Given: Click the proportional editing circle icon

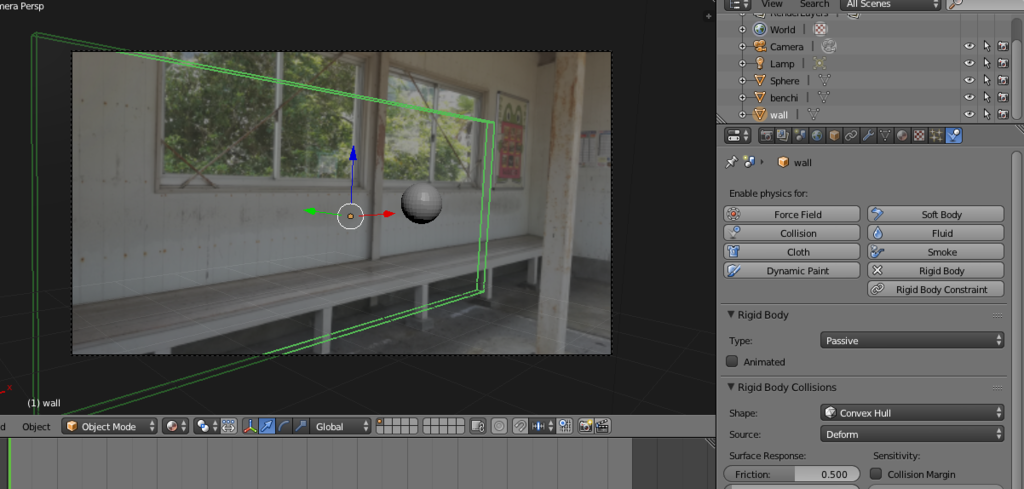Looking at the screenshot, I should click(x=499, y=426).
